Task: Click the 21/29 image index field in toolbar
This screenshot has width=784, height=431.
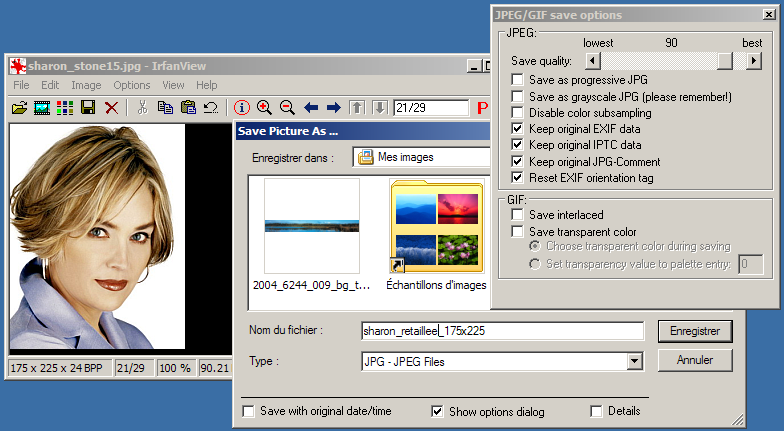Action: pos(431,108)
